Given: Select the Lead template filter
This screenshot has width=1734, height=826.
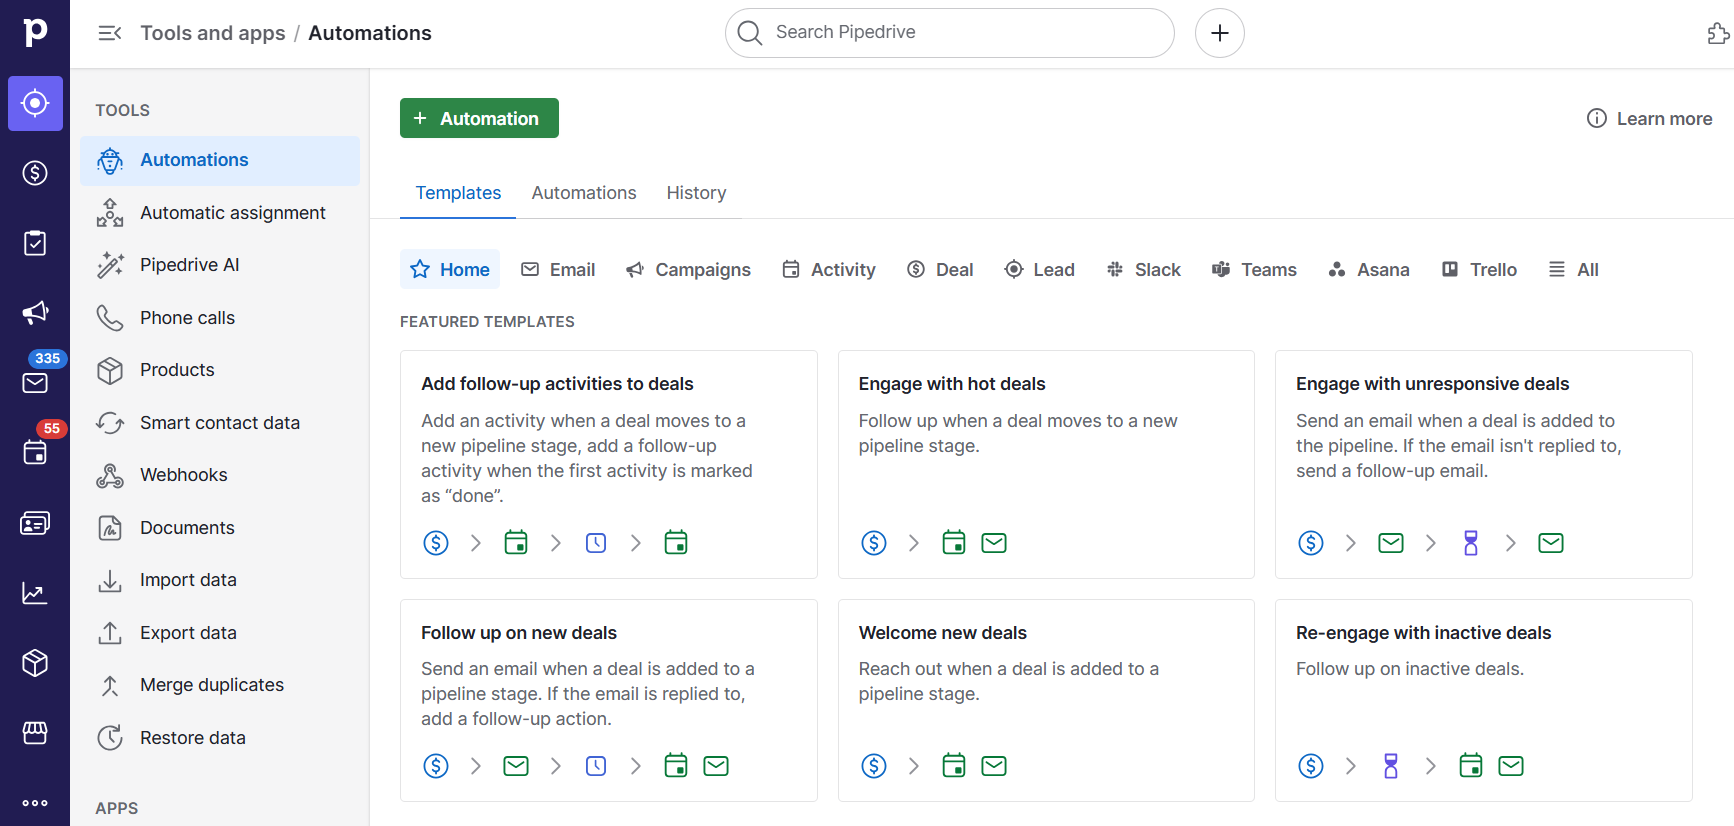Looking at the screenshot, I should coord(1040,269).
